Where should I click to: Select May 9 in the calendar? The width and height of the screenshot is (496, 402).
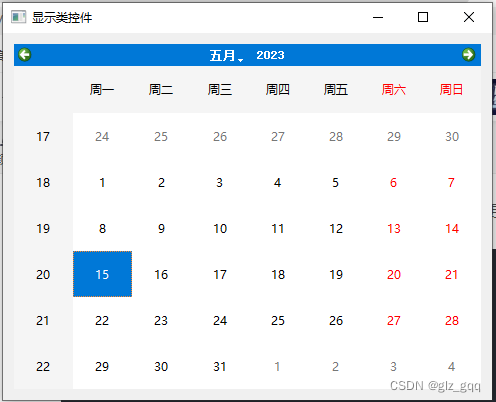(x=161, y=228)
